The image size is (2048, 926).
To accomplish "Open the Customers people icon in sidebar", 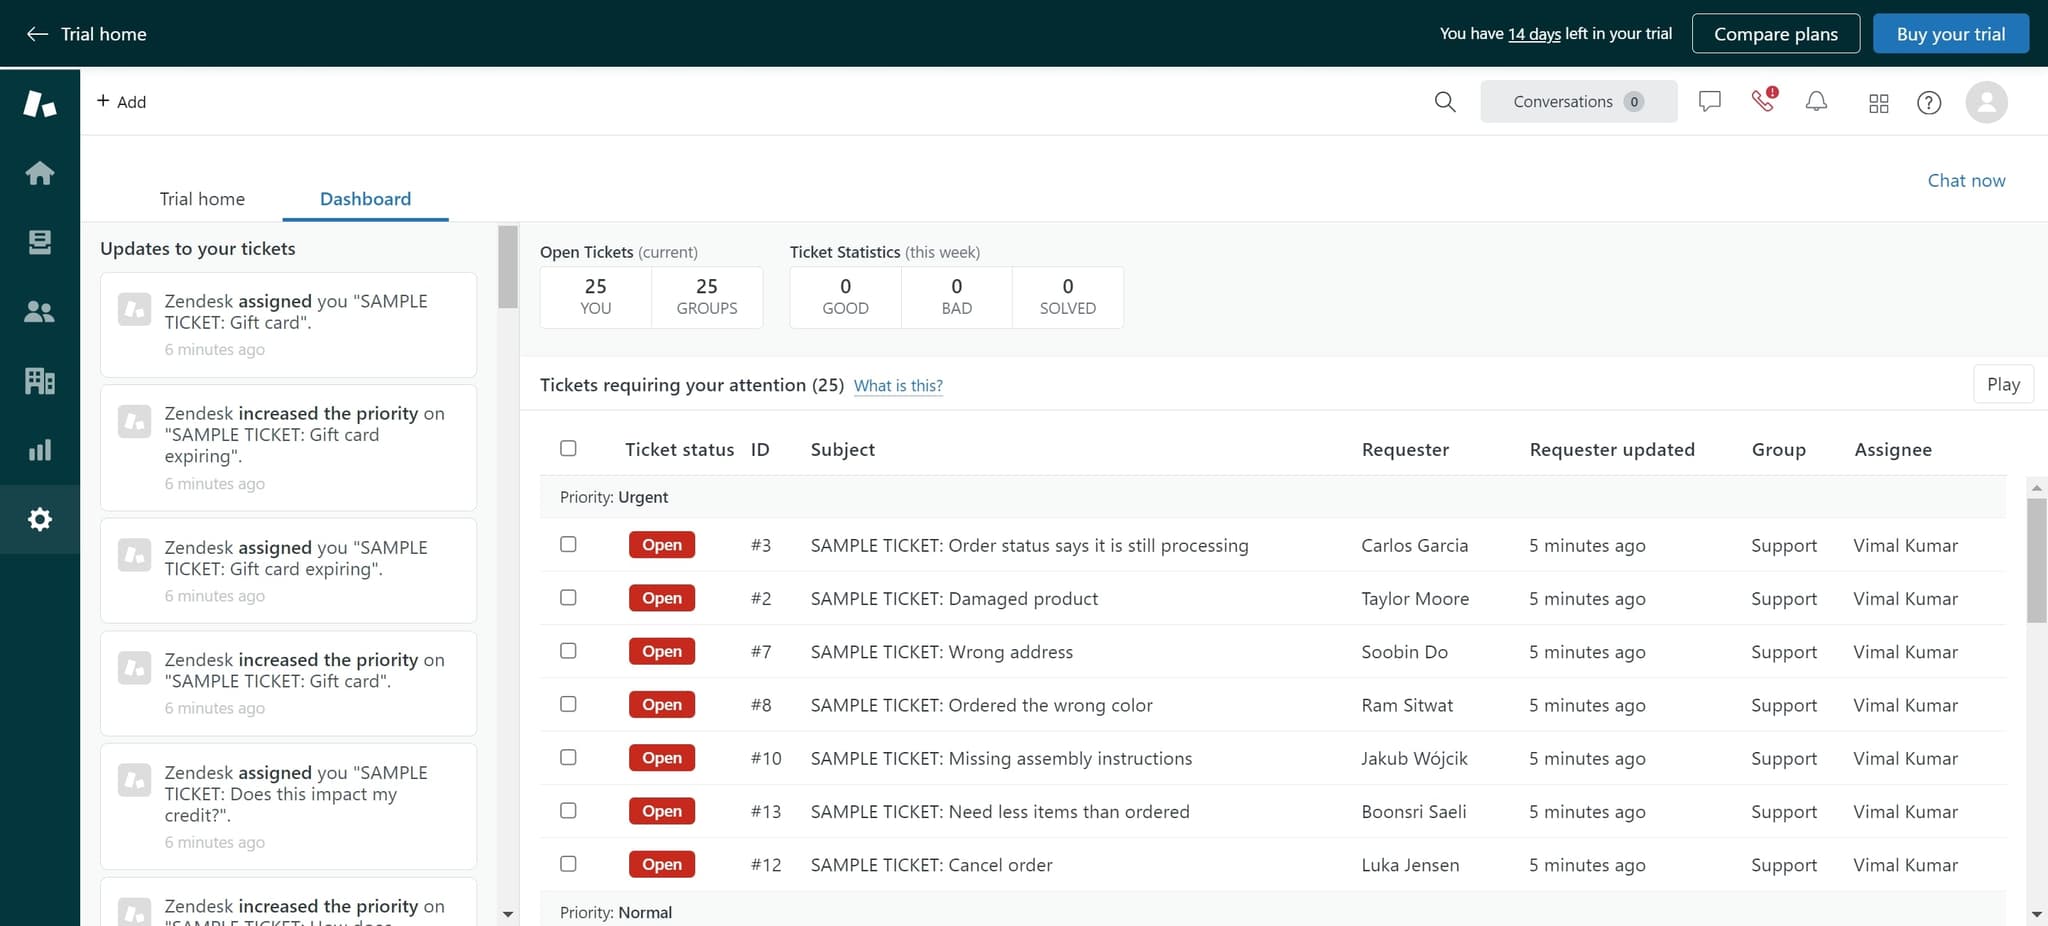I will (40, 312).
